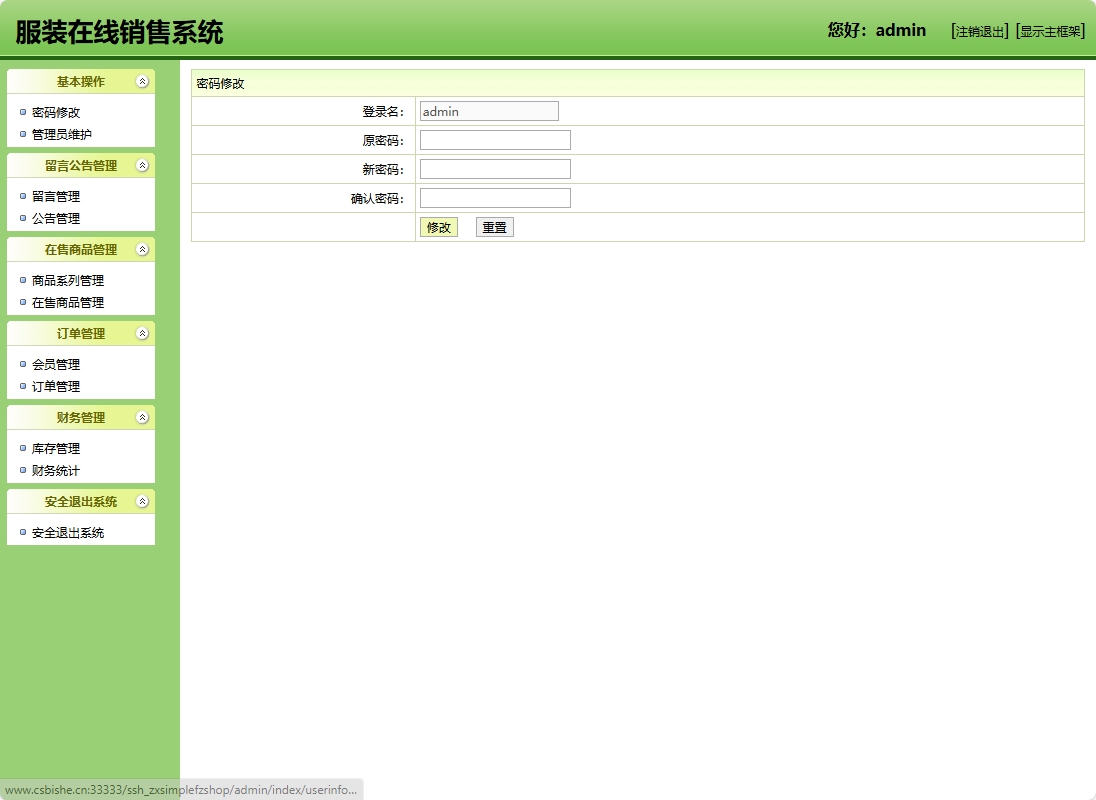
Task: Collapse the 财务管理 section chevron
Action: 142,417
